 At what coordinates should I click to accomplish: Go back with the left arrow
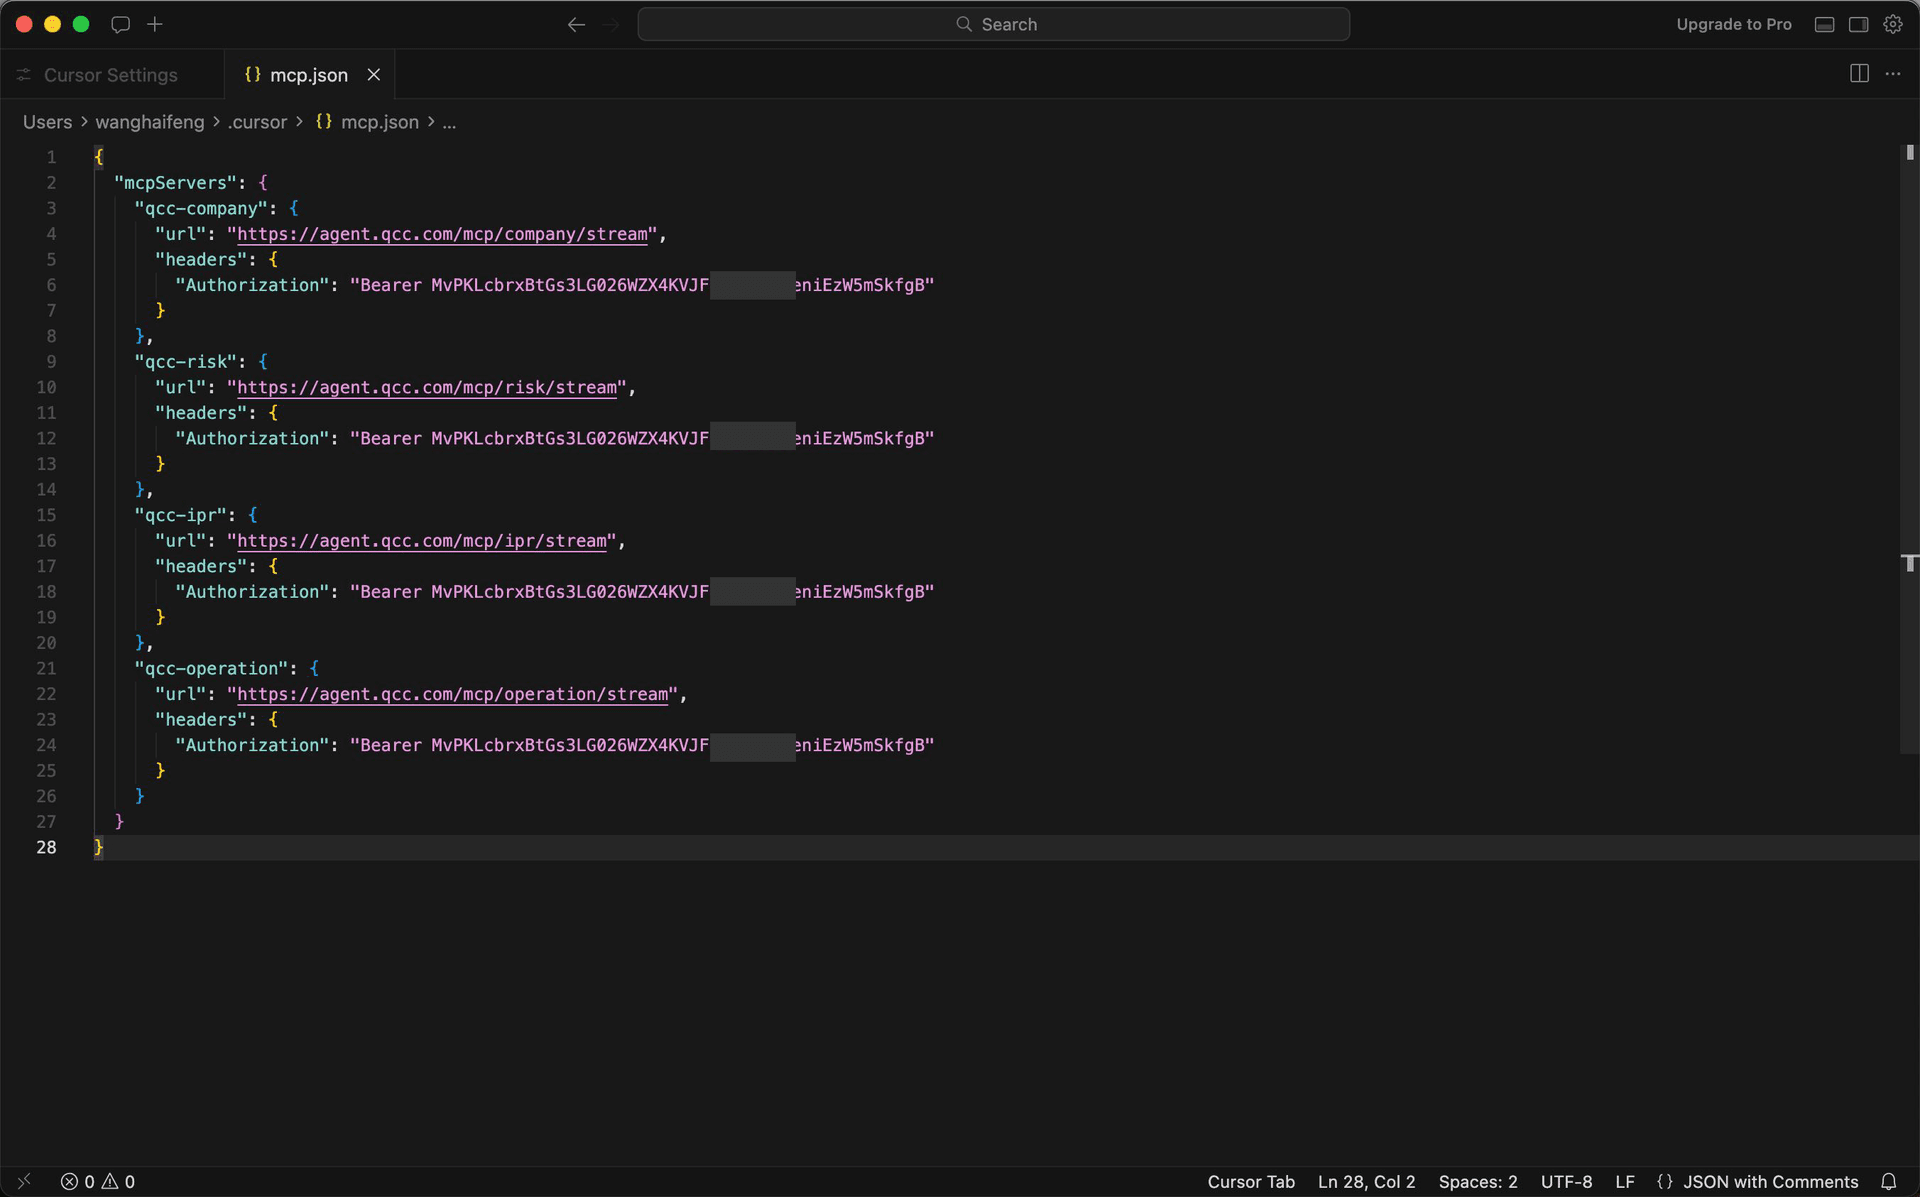pos(576,24)
